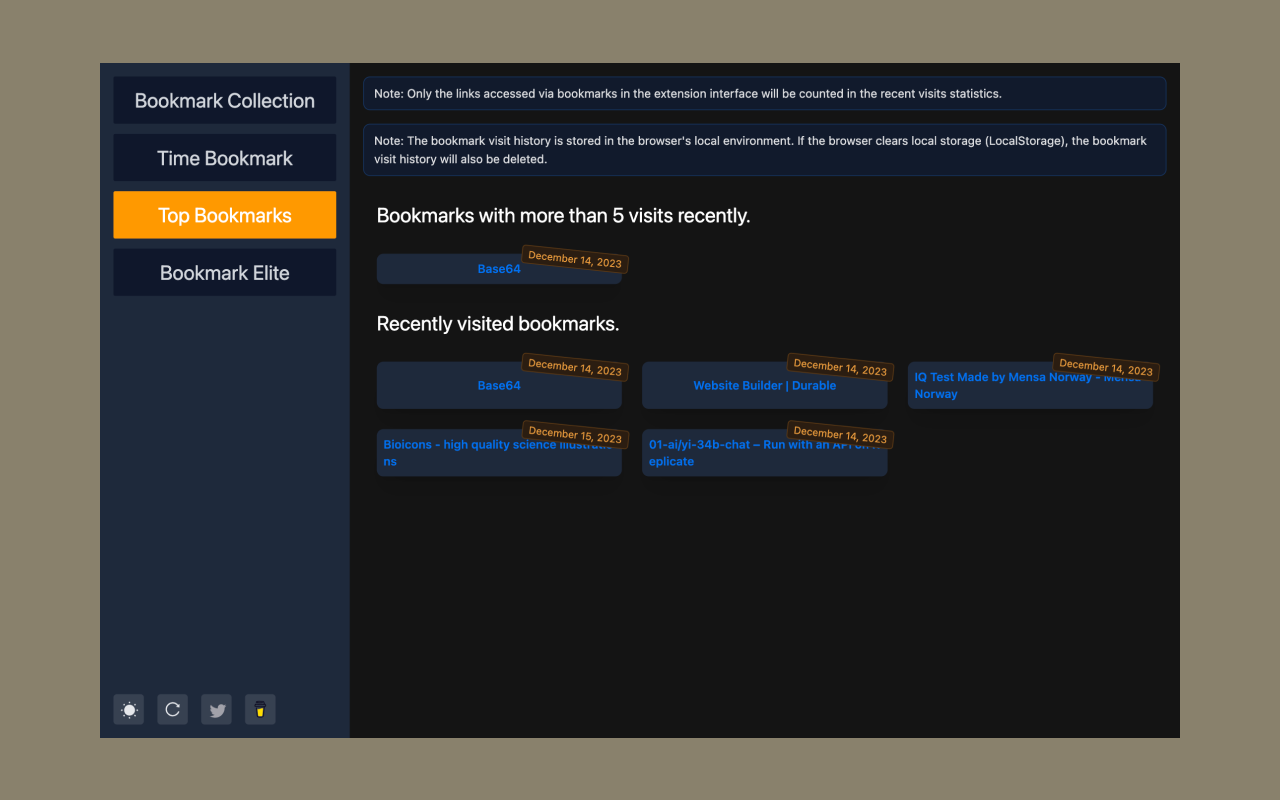Click the 'Recently visited bookmarks.' heading

(498, 324)
